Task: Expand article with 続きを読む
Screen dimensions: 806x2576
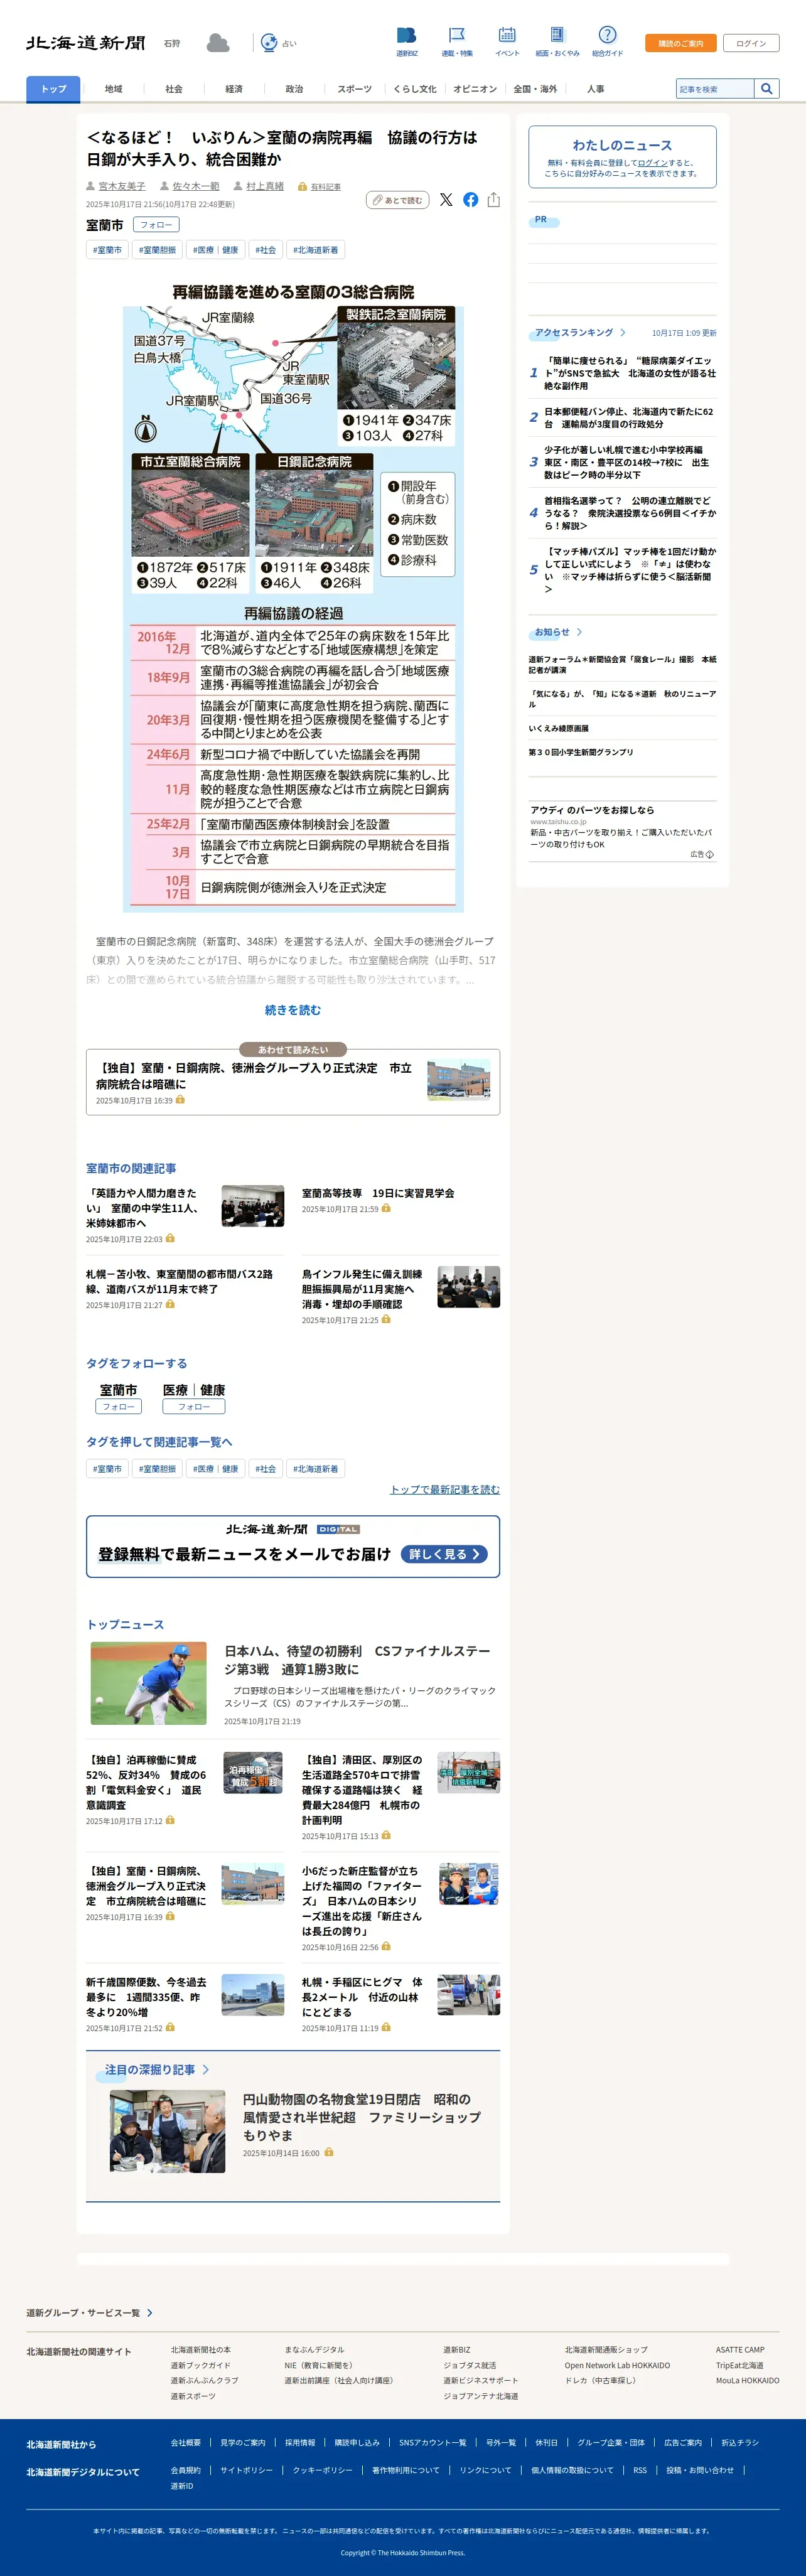Action: [x=293, y=1011]
